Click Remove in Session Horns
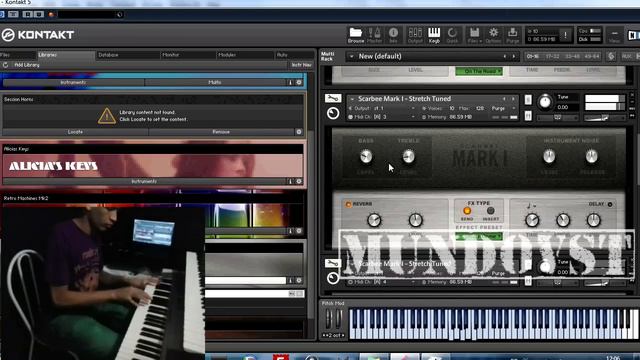Screen dimensions: 640x360 click(221, 132)
